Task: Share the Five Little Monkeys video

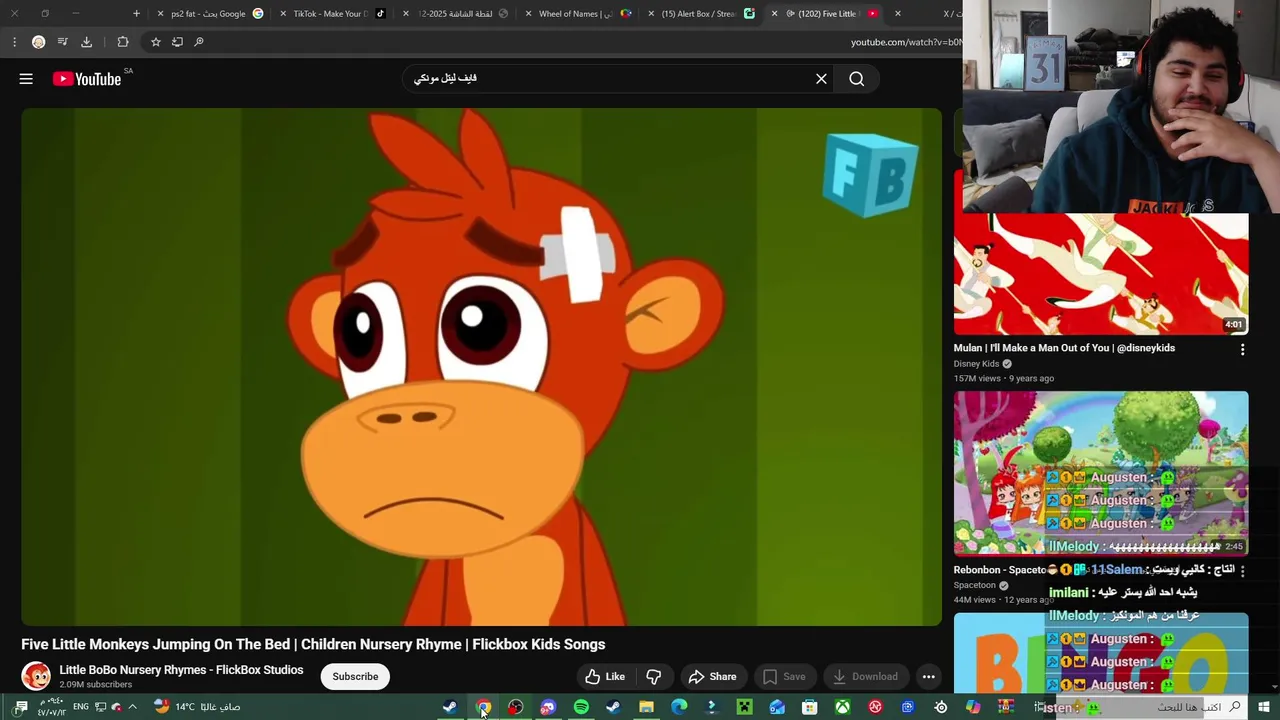Action: coord(713,677)
